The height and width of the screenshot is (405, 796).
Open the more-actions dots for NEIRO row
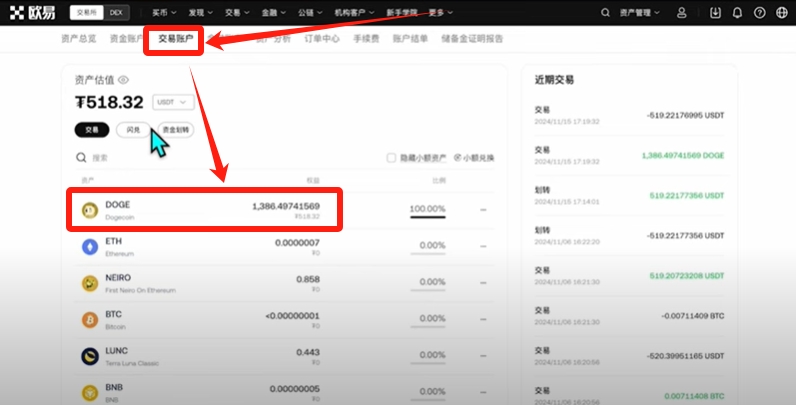click(483, 283)
